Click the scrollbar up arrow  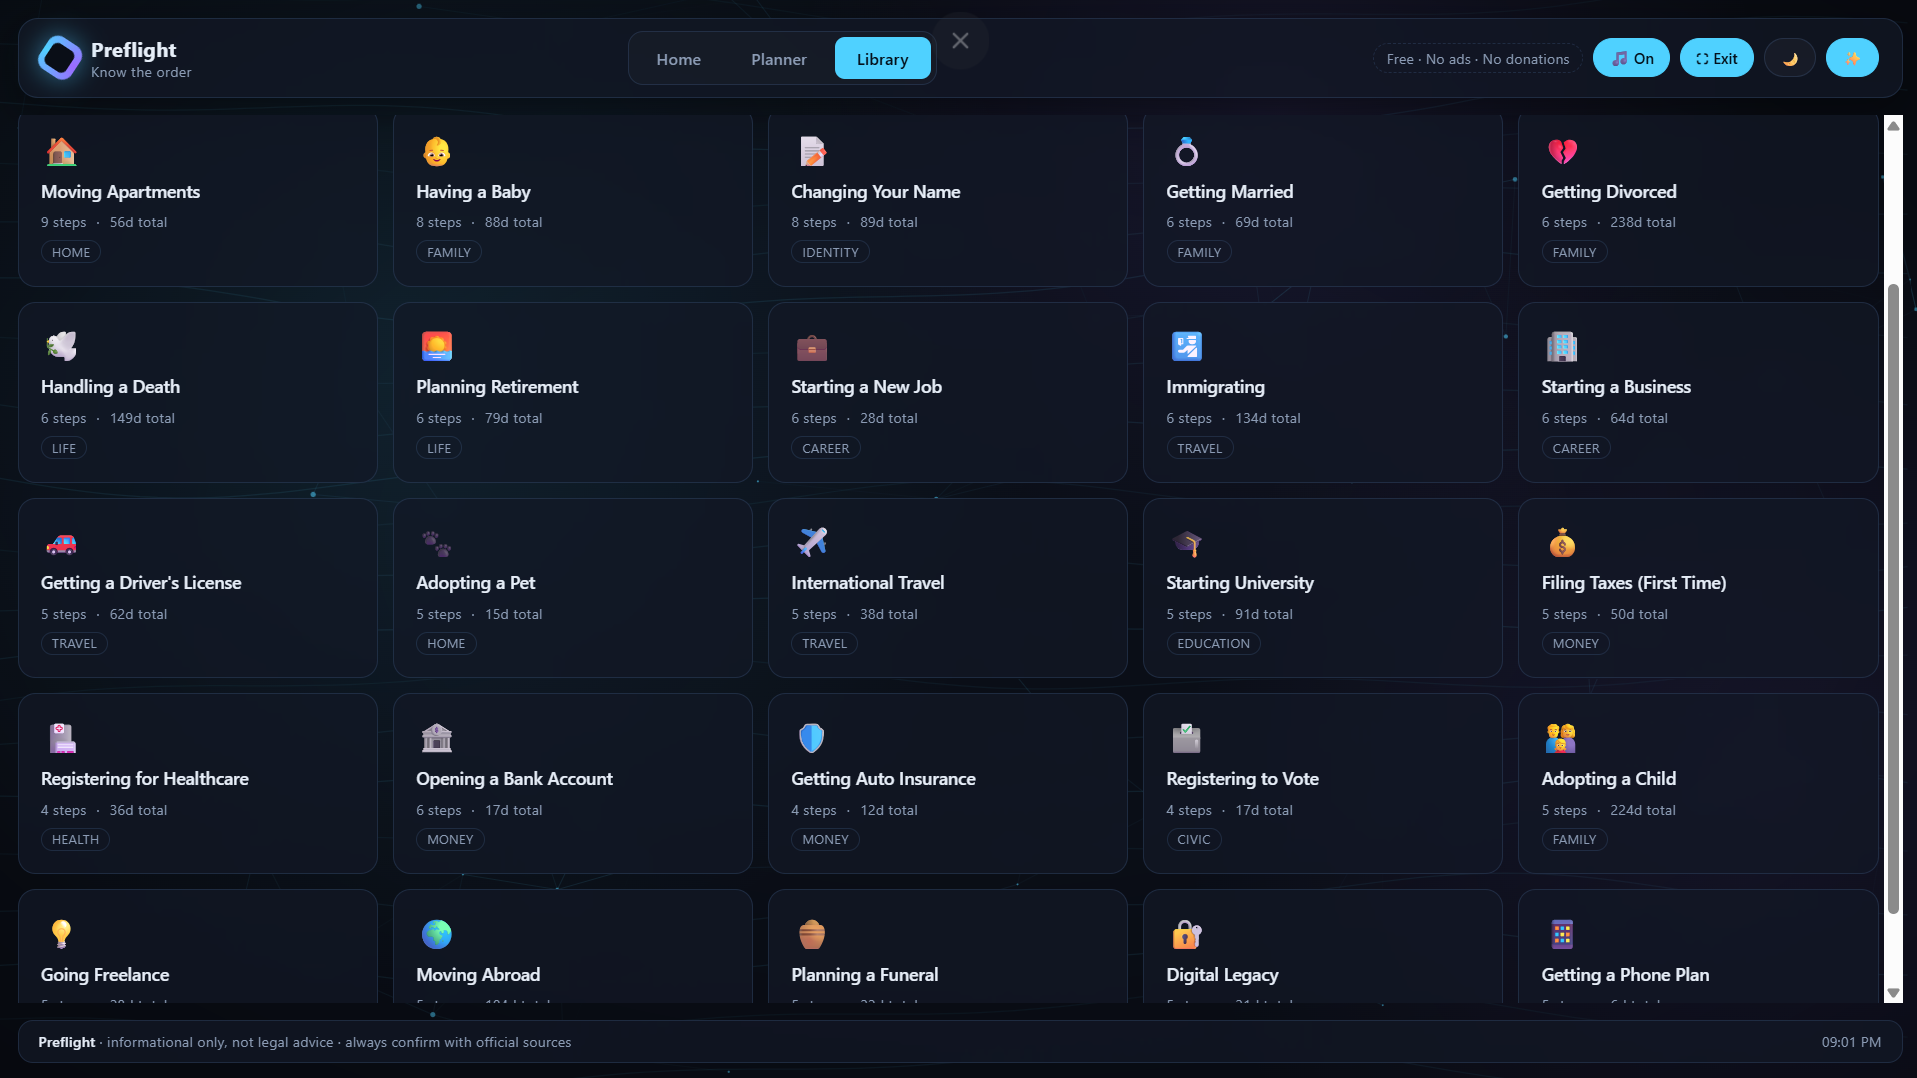1893,125
